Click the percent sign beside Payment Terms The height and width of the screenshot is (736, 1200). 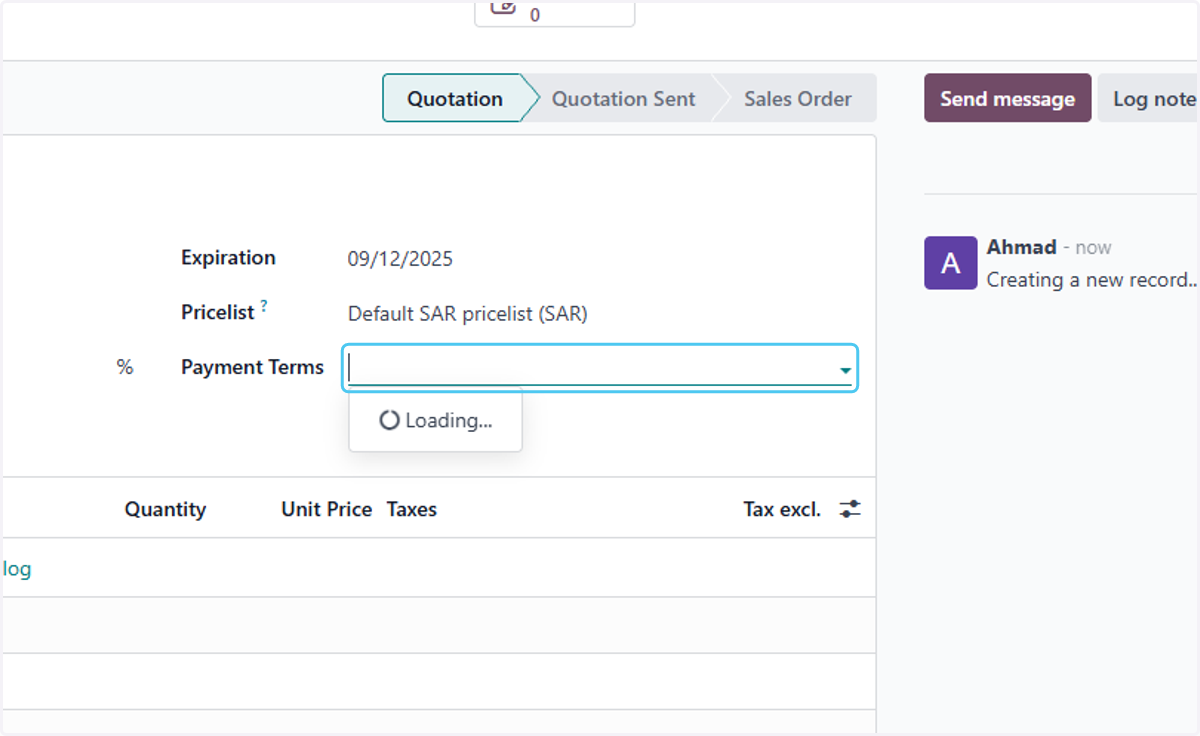click(124, 367)
